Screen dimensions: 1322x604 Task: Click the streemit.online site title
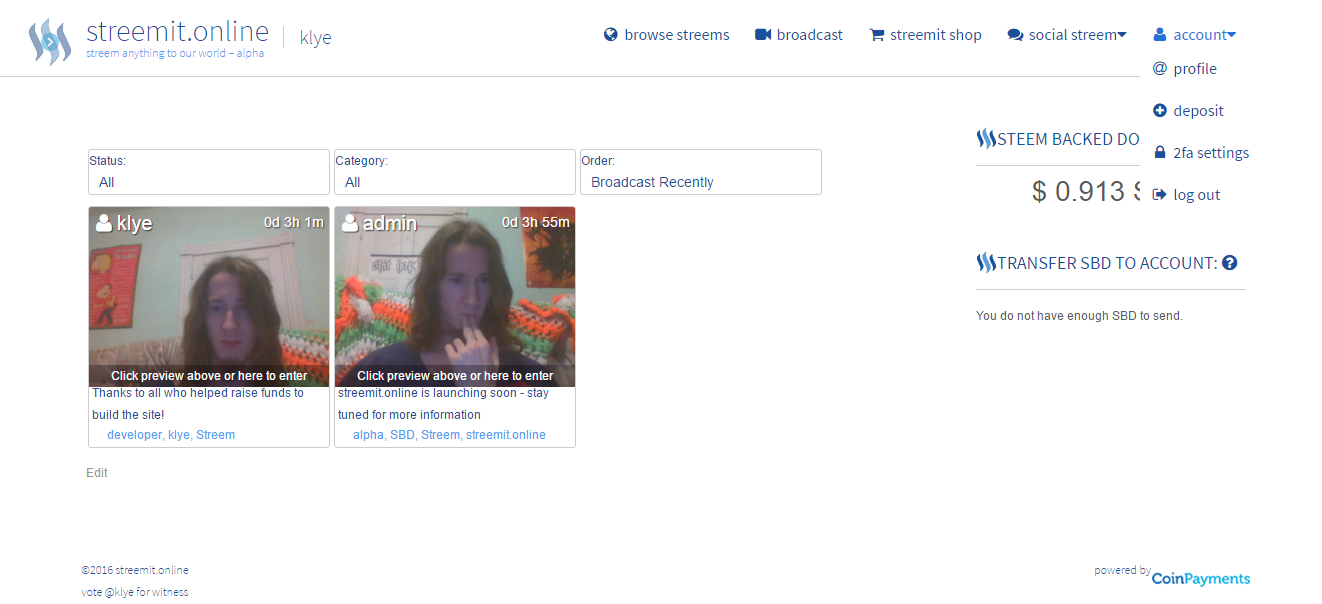tap(177, 31)
